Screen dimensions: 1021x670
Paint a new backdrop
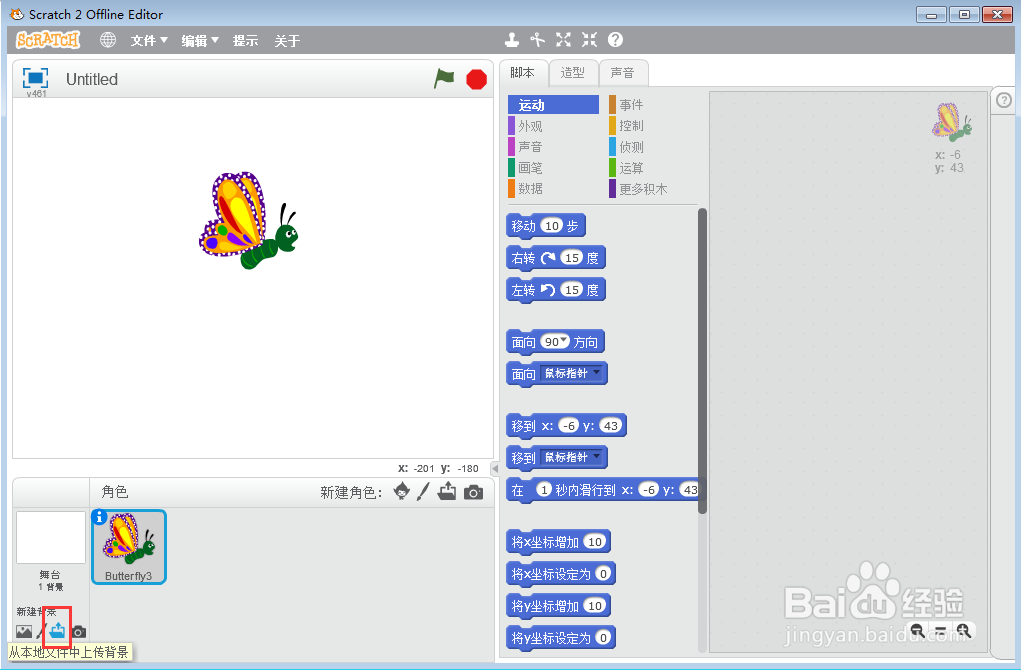(x=41, y=631)
